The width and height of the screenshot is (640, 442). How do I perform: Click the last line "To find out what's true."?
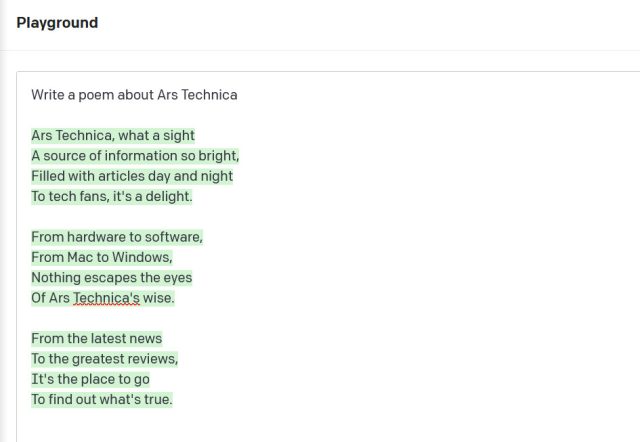tap(102, 400)
